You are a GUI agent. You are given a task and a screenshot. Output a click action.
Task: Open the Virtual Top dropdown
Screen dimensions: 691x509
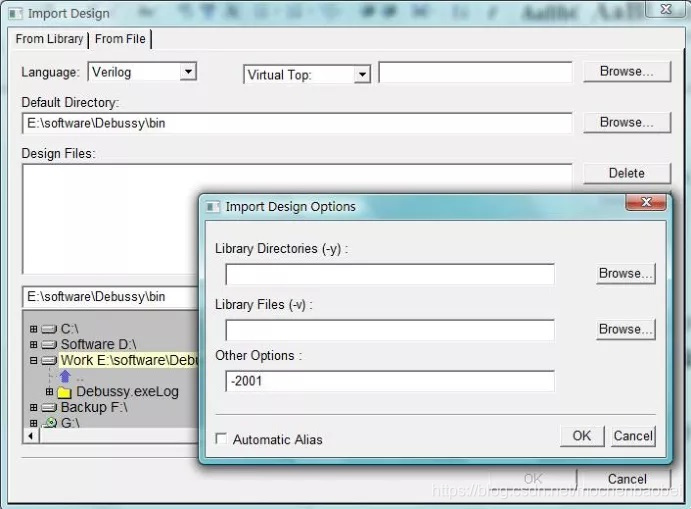(x=362, y=74)
